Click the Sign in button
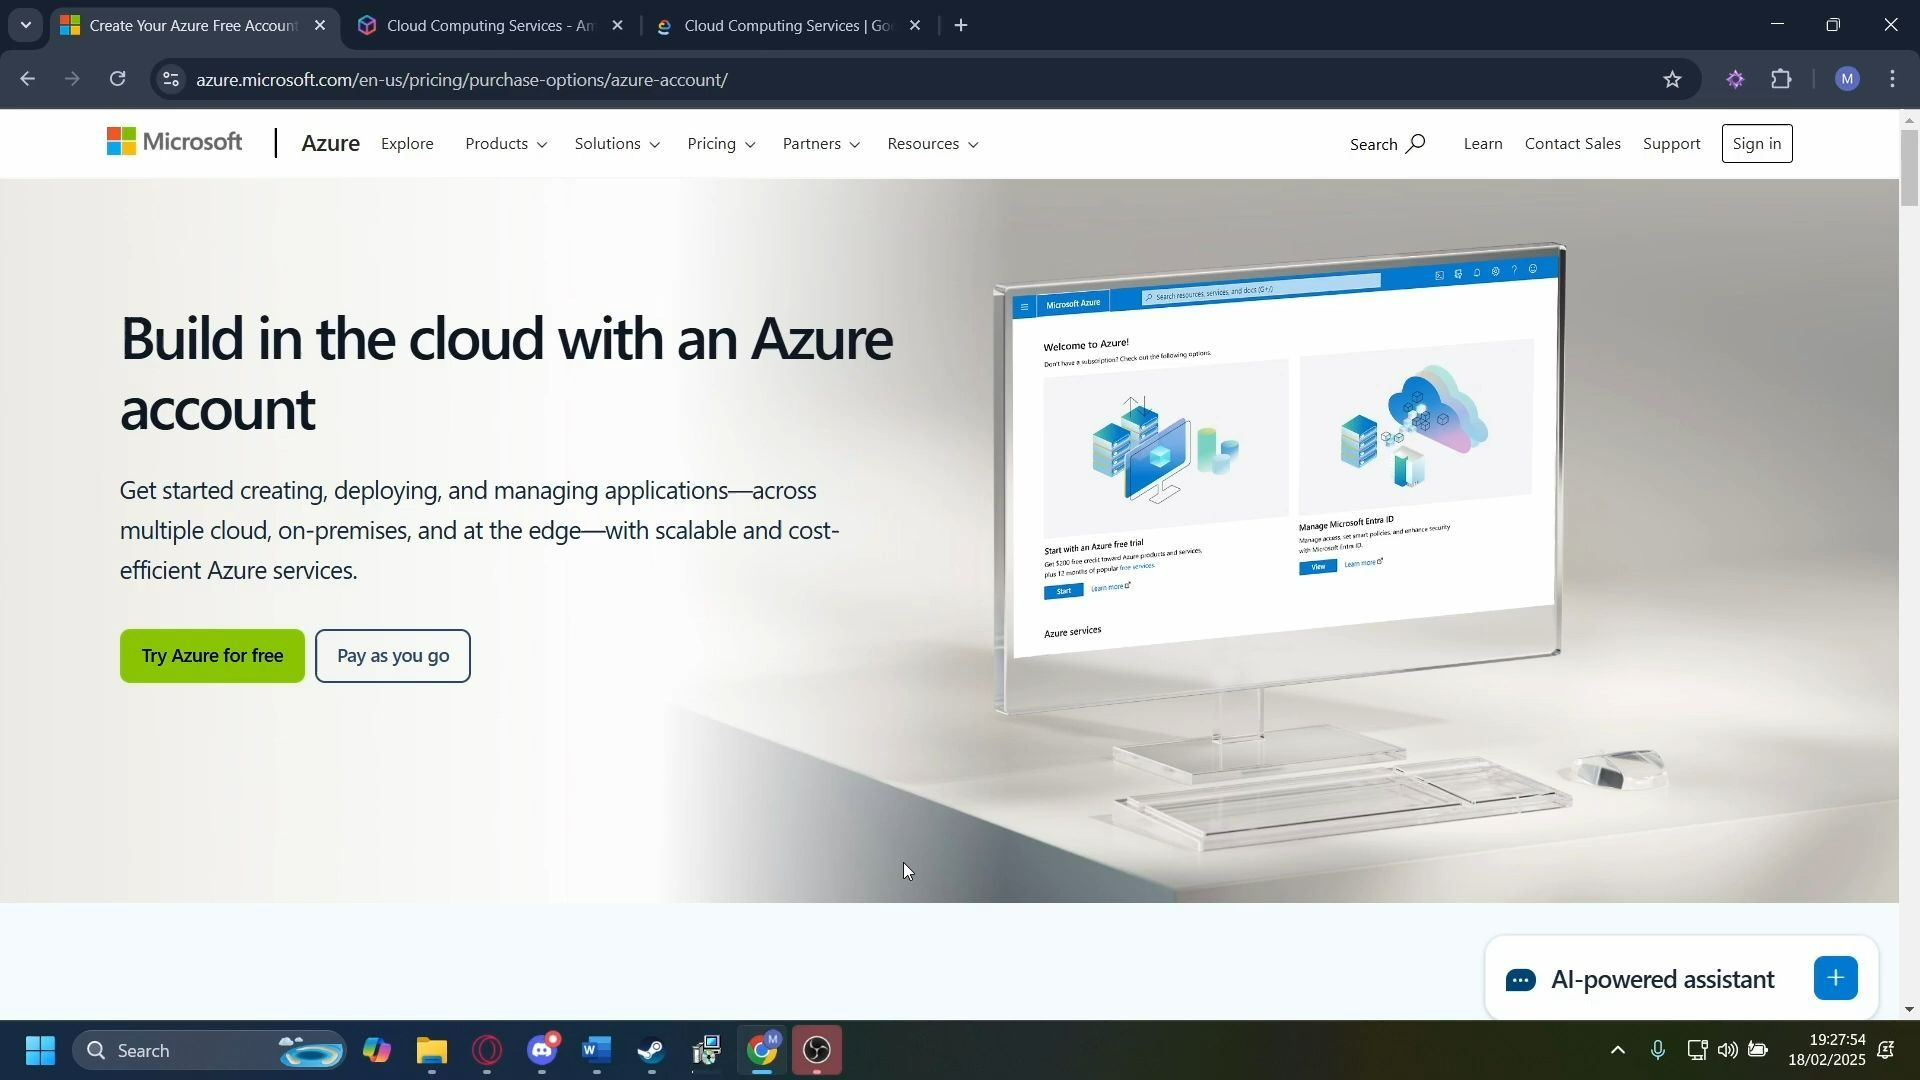Viewport: 1920px width, 1080px height. pos(1756,144)
